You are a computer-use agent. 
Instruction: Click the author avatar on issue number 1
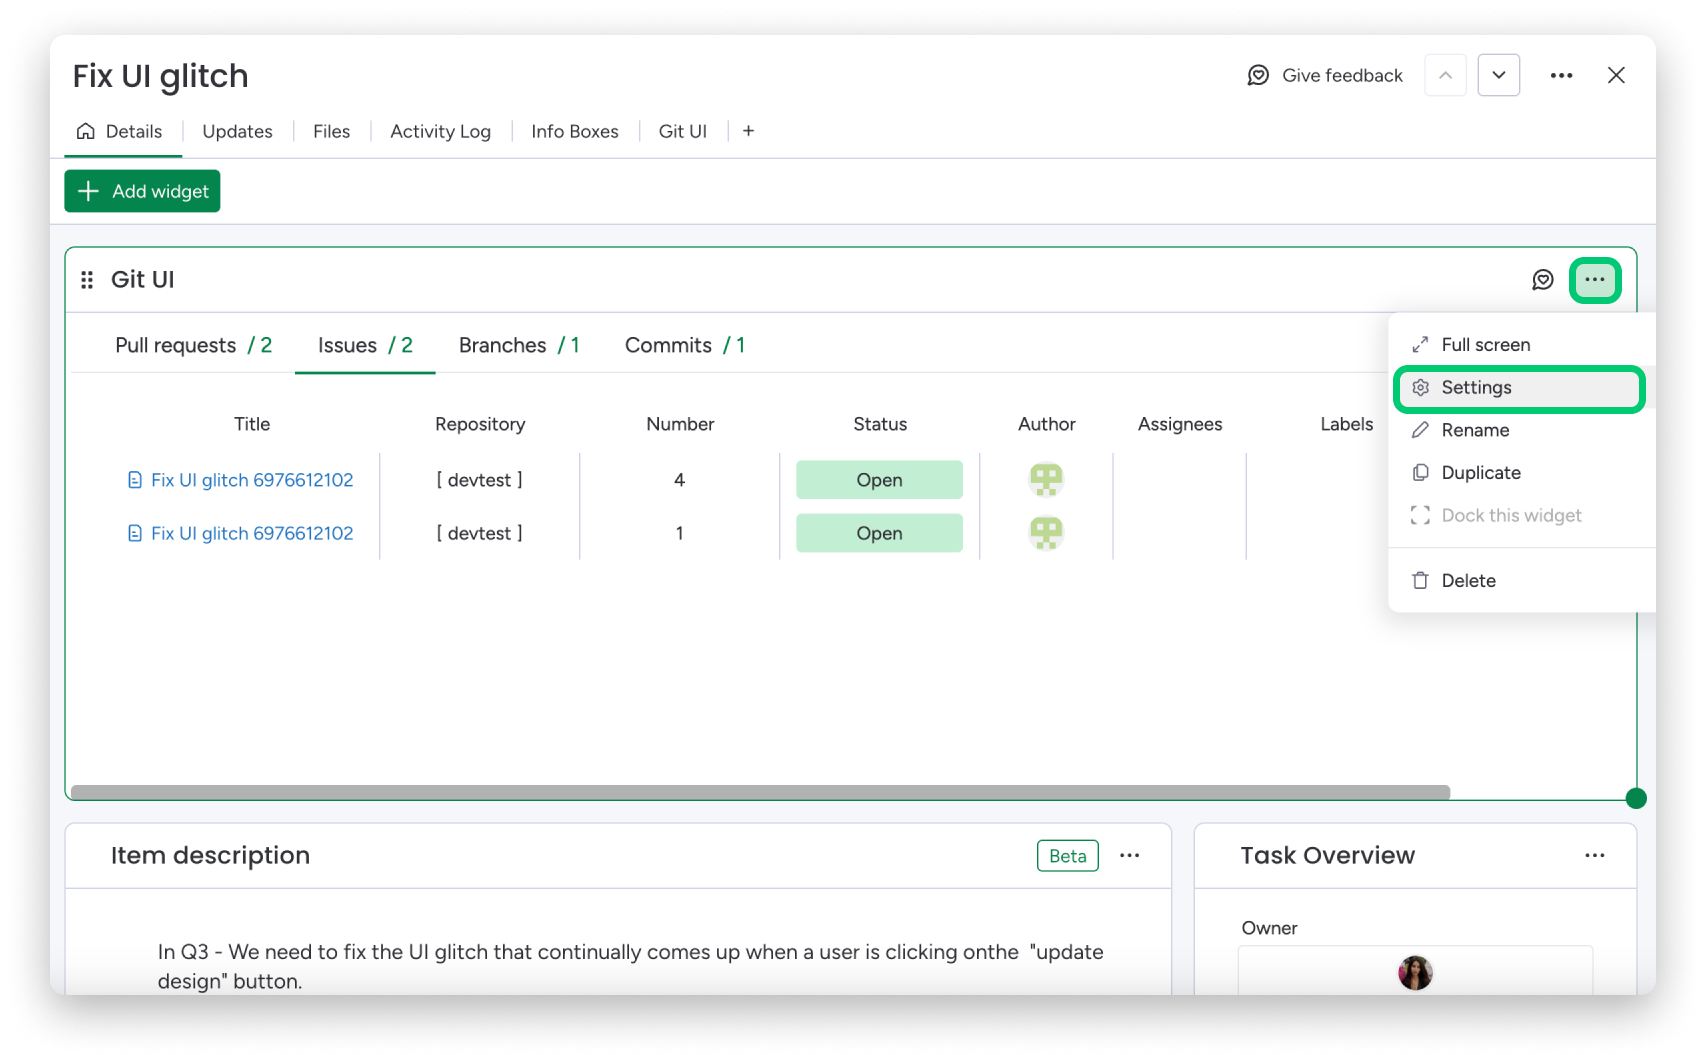pos(1046,533)
